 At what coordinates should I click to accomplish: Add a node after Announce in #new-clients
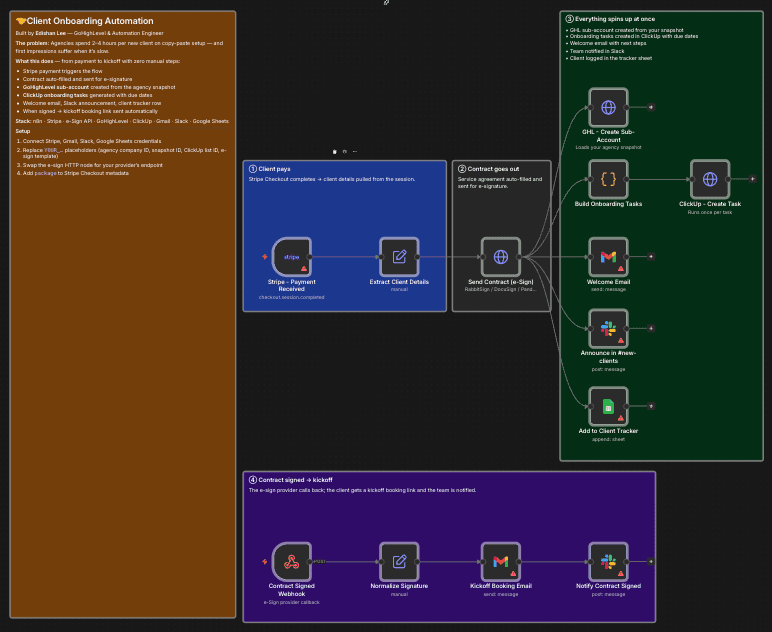[651, 328]
